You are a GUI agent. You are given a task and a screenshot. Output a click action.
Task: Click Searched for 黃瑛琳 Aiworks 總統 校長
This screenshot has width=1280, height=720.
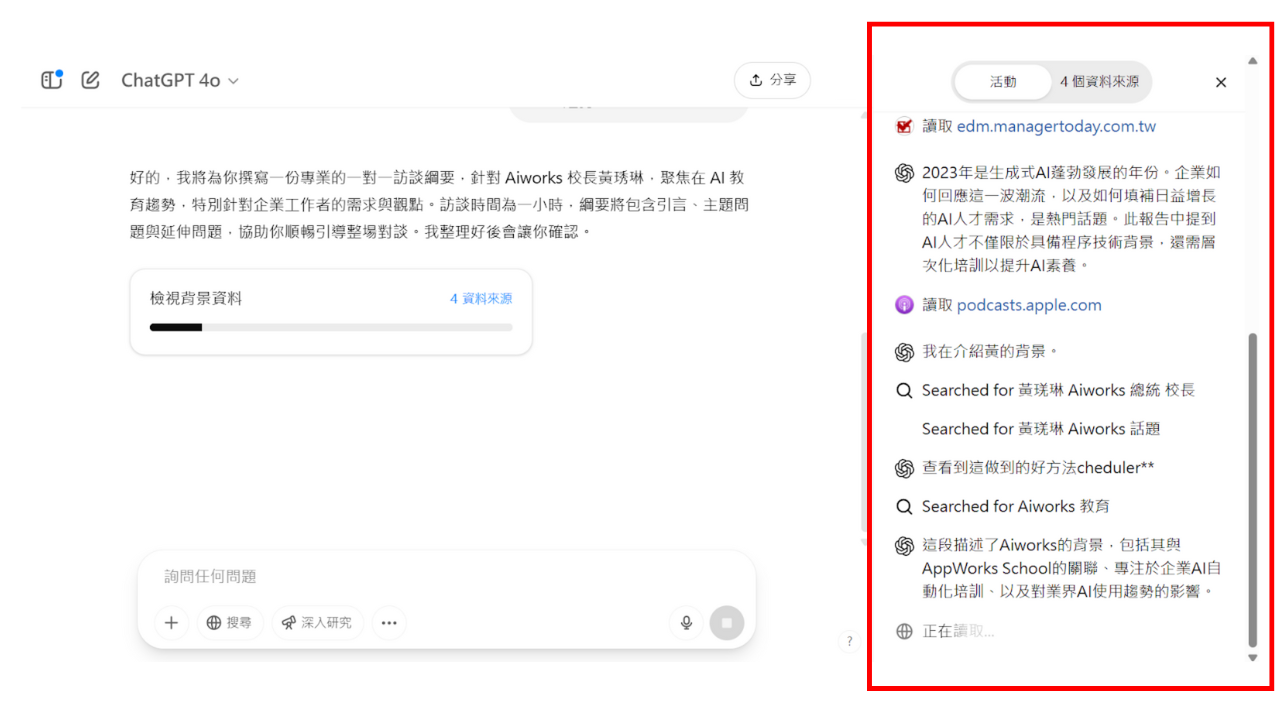(1058, 390)
